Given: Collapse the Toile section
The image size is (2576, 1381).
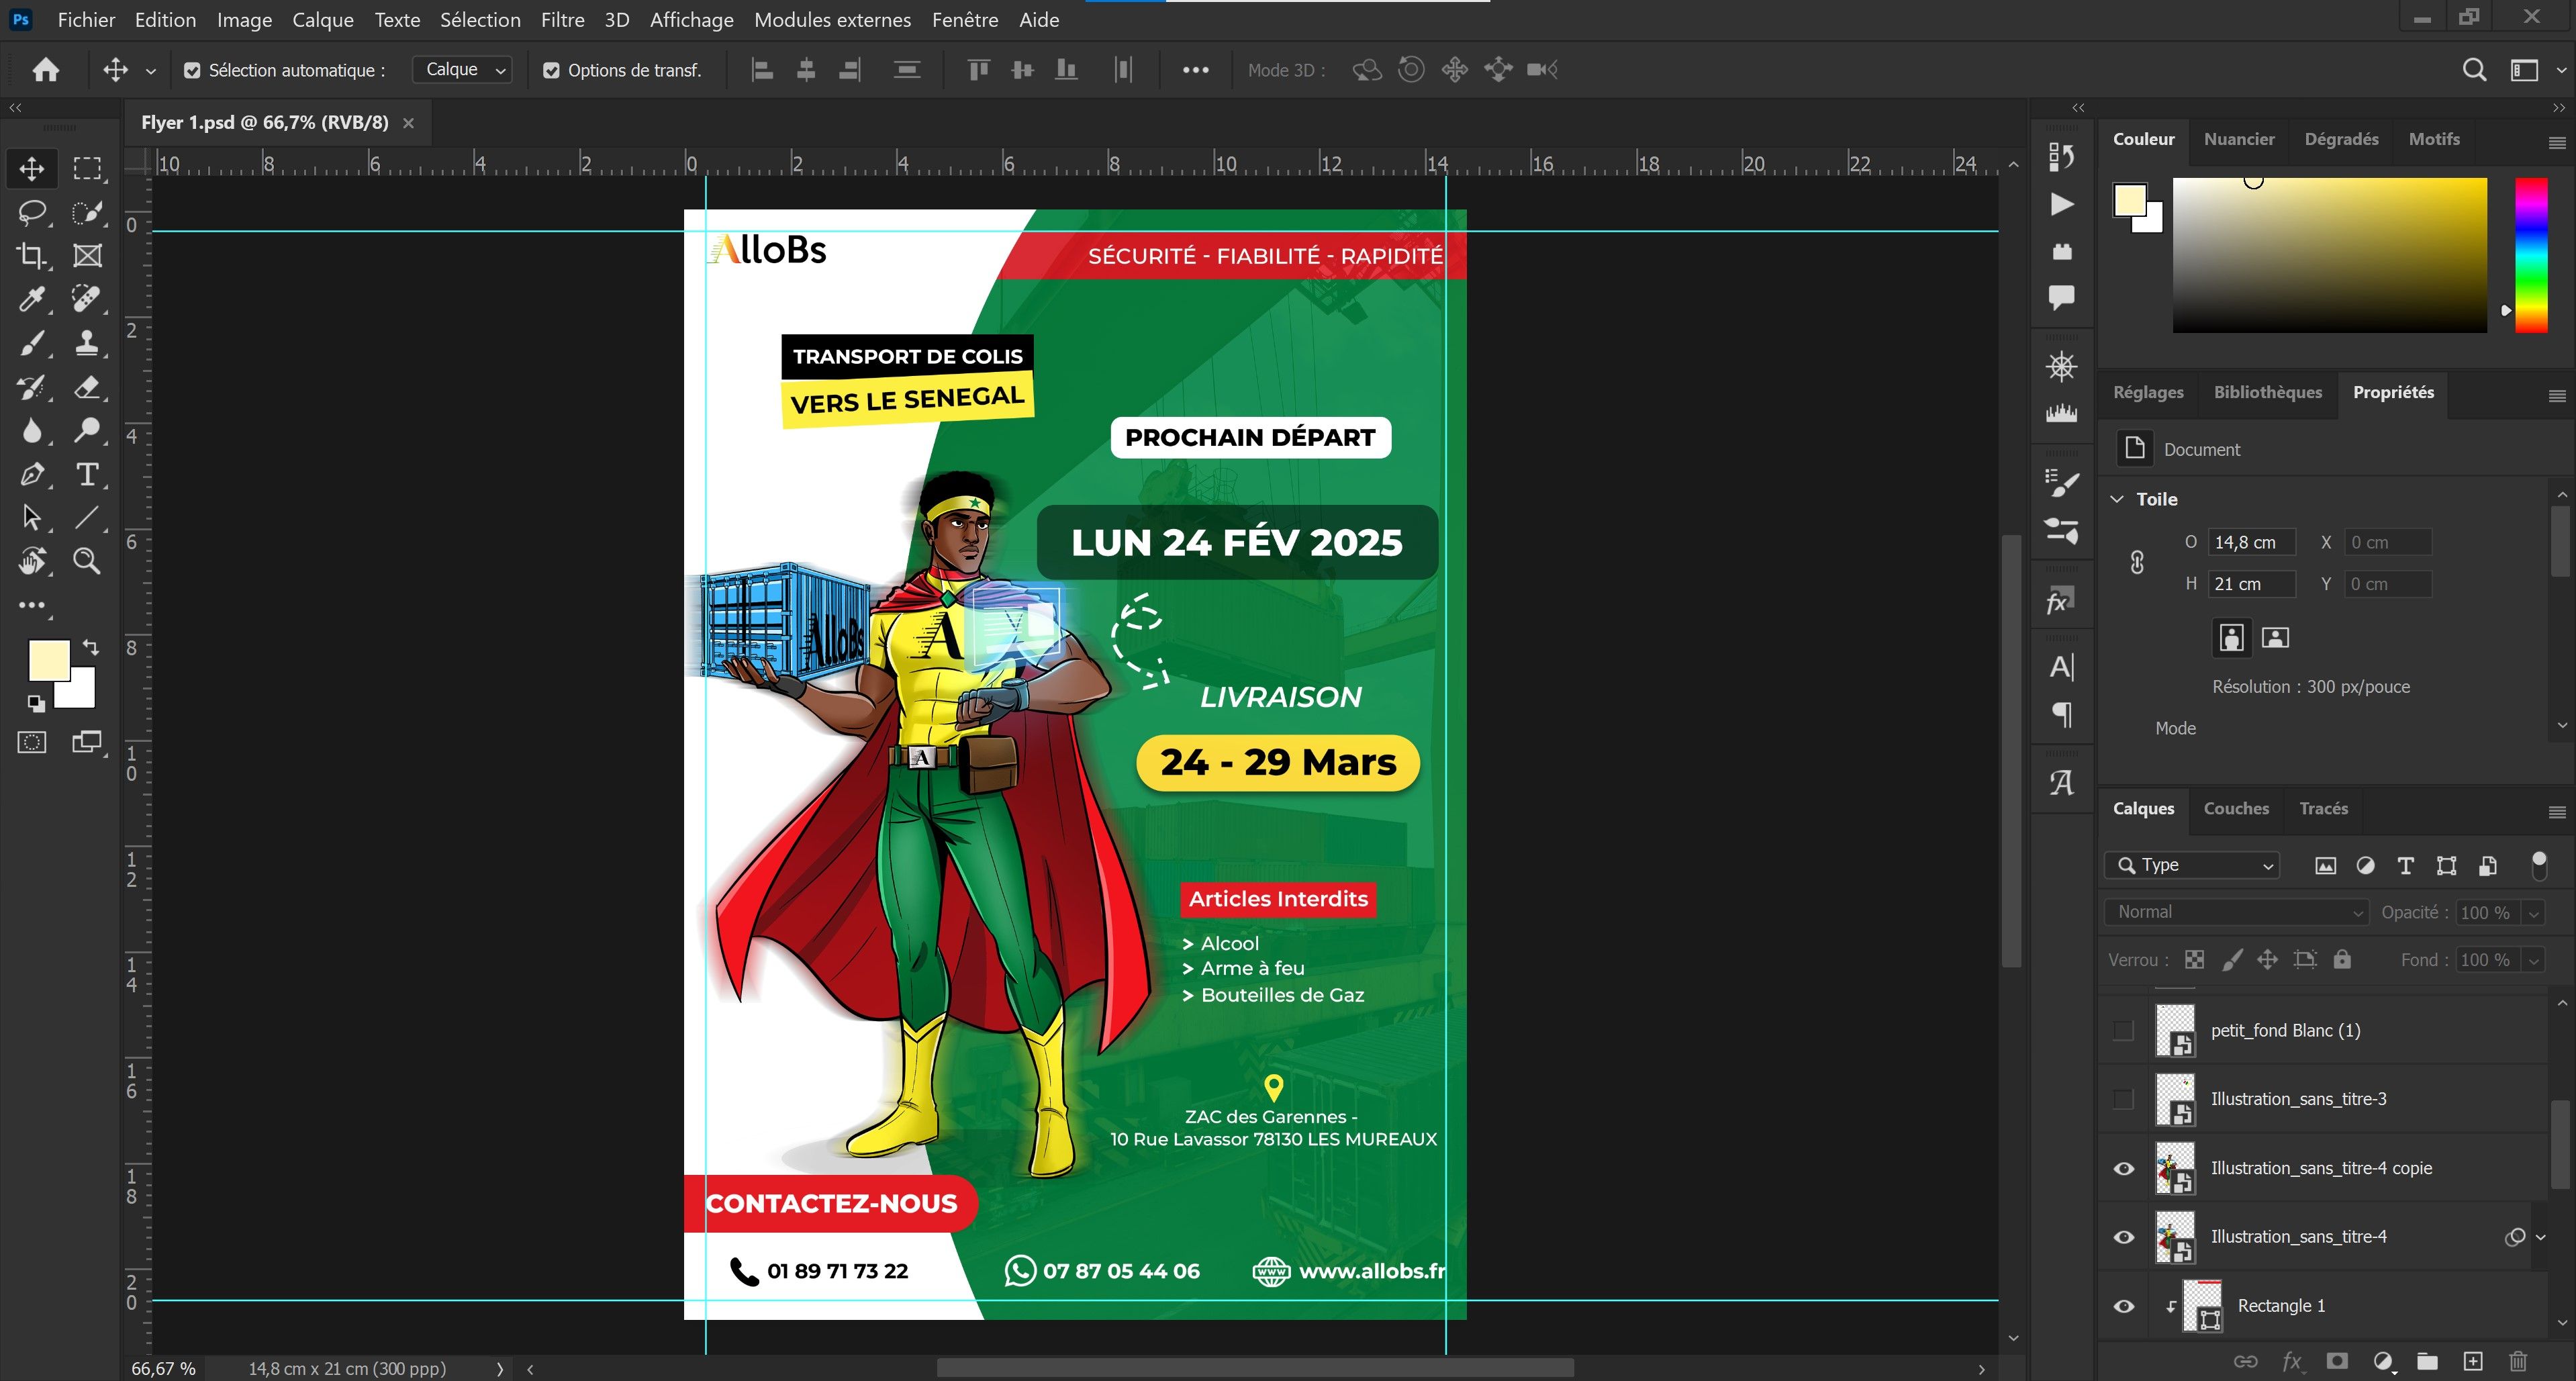Looking at the screenshot, I should point(2117,499).
